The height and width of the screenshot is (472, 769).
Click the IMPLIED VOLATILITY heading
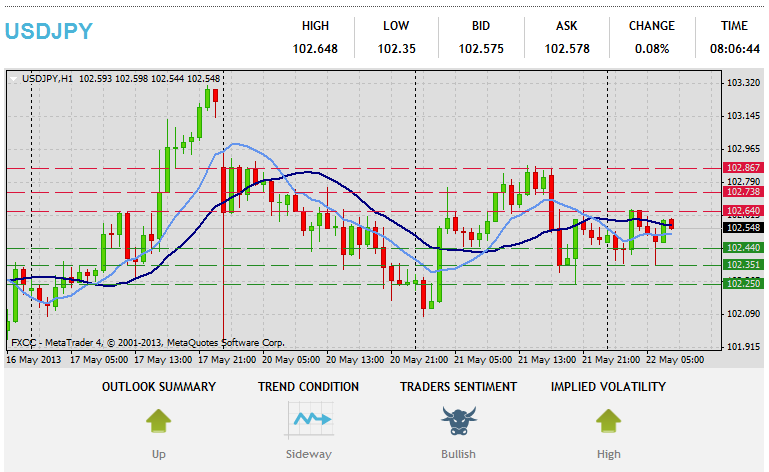(x=608, y=387)
